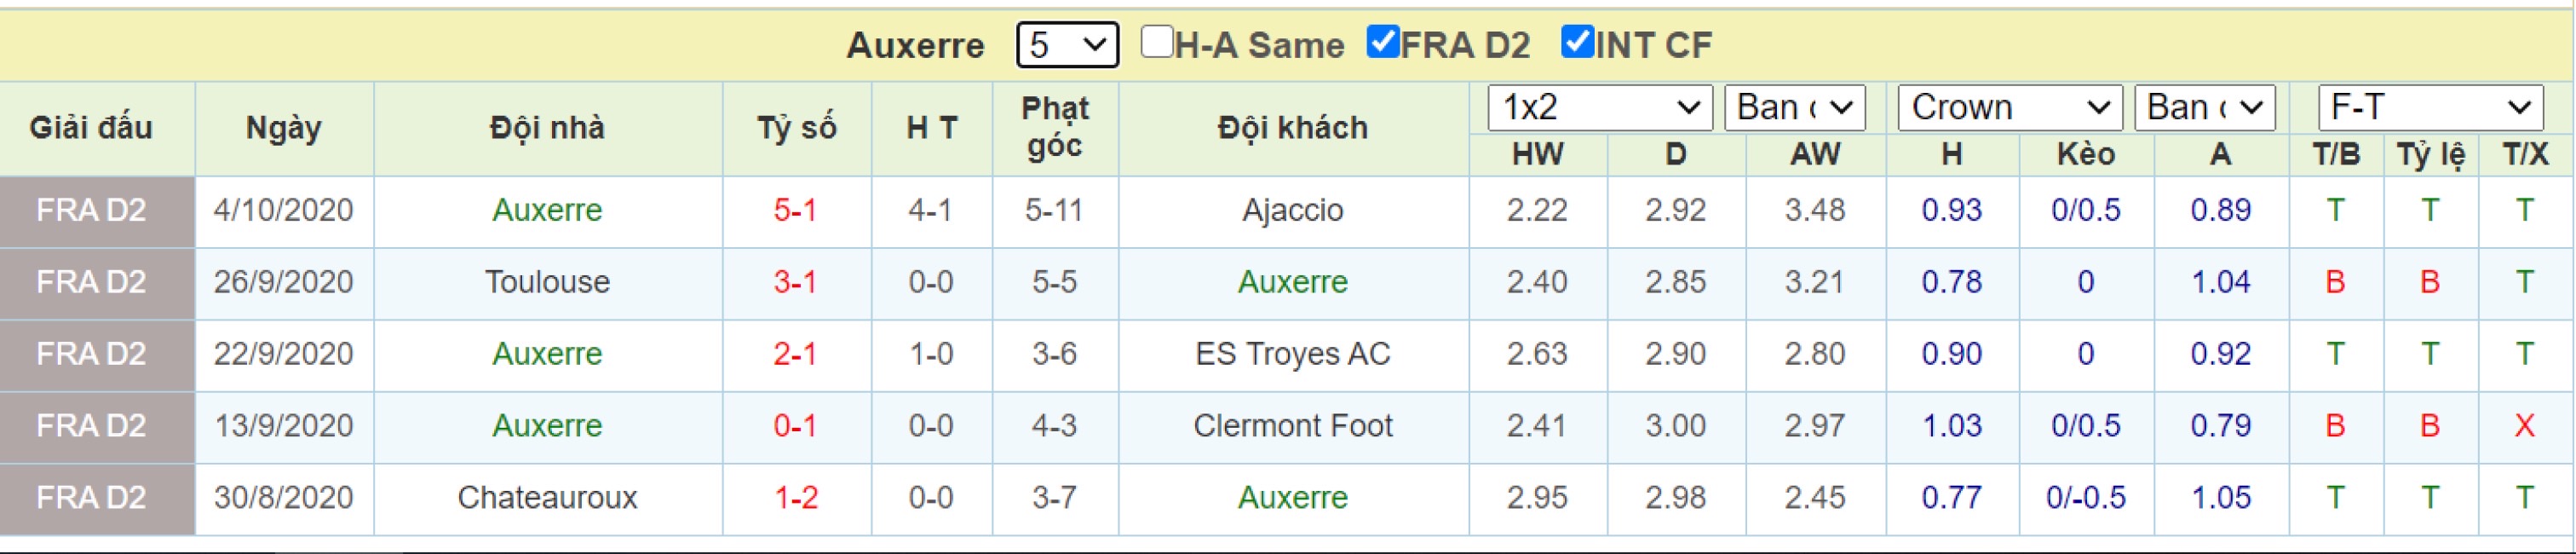Uncheck the FRA D2 filter checkbox
This screenshot has width=2576, height=554.
(1383, 42)
